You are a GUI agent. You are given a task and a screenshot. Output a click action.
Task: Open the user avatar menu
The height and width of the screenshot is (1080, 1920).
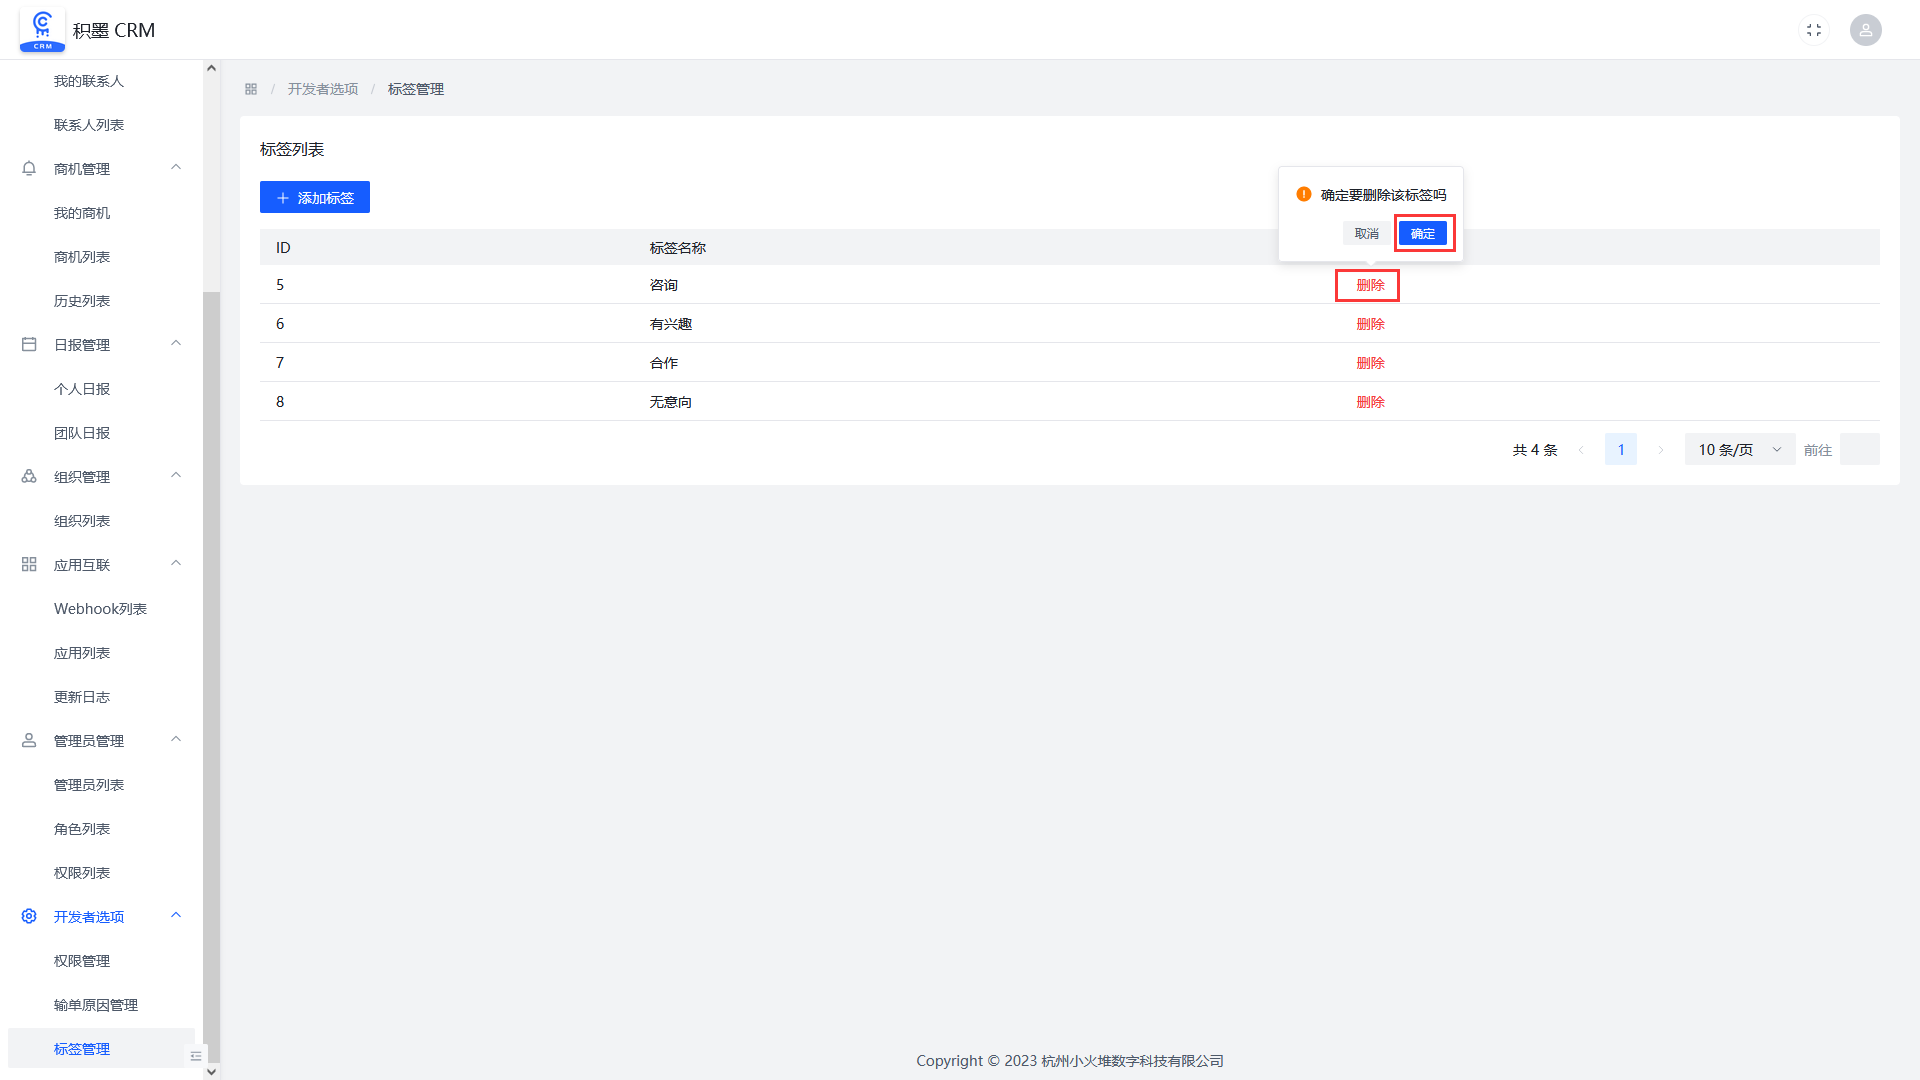click(1865, 30)
